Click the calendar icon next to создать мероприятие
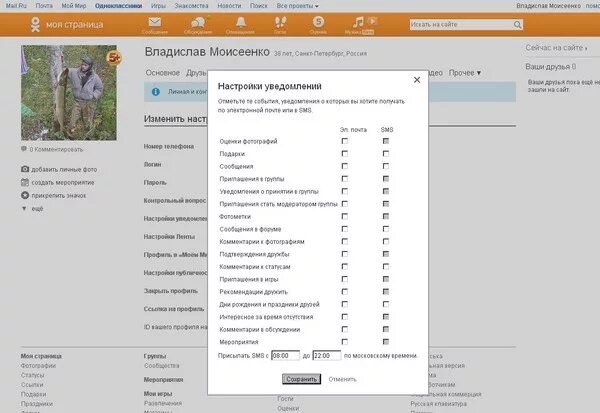 [x=25, y=182]
